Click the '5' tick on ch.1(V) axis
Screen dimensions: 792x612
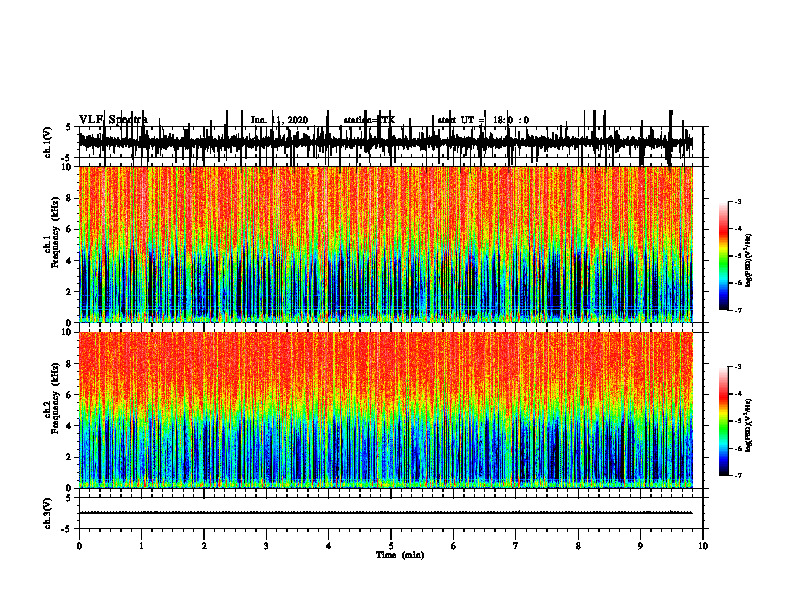pos(68,127)
